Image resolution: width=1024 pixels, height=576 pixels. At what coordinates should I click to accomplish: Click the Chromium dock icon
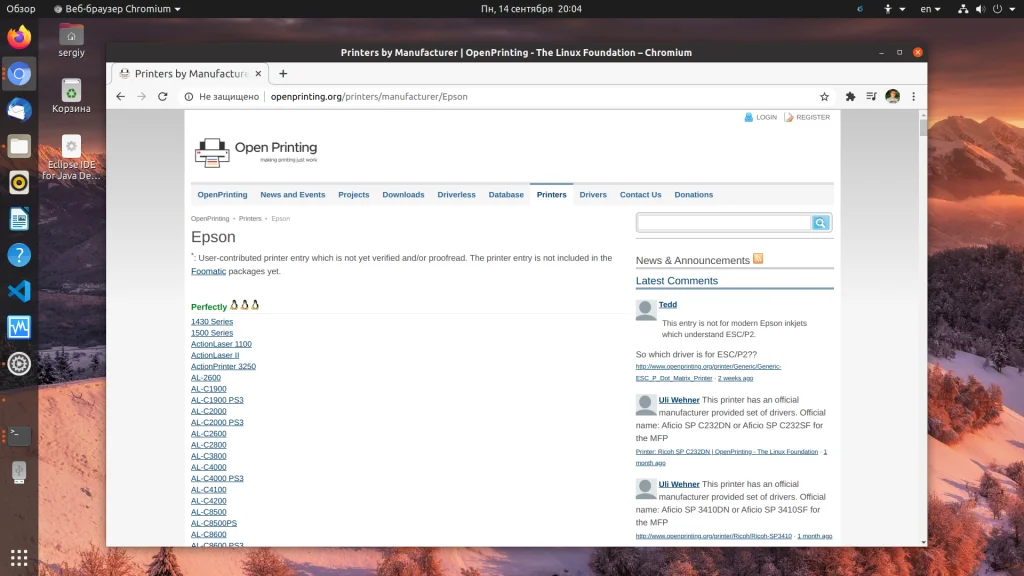tap(19, 74)
